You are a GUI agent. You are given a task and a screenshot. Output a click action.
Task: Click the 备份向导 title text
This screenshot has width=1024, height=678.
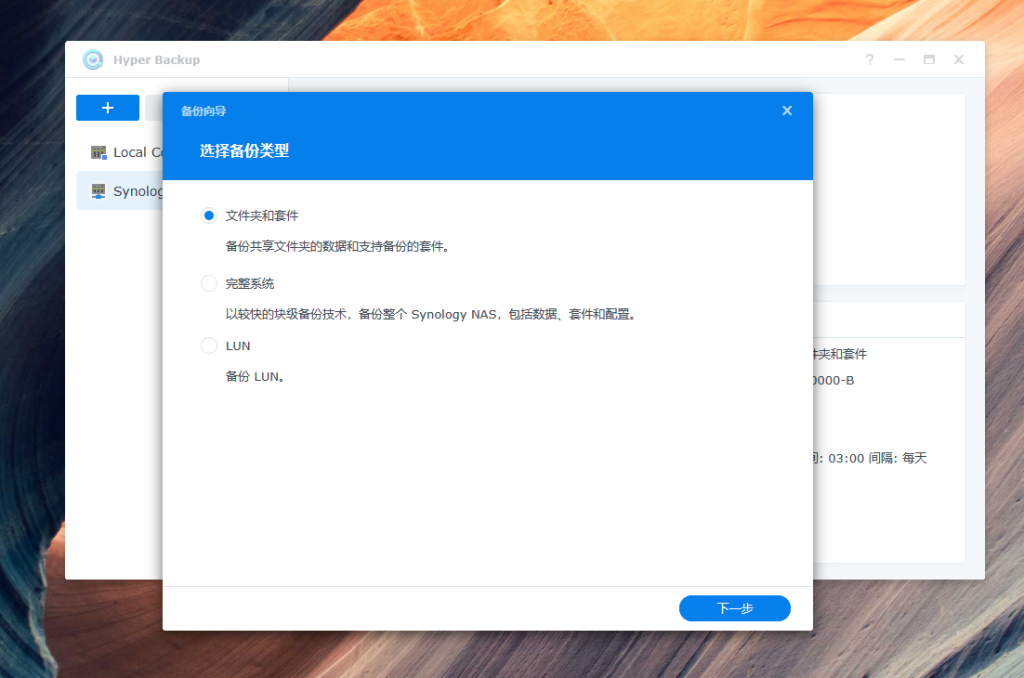click(x=203, y=111)
